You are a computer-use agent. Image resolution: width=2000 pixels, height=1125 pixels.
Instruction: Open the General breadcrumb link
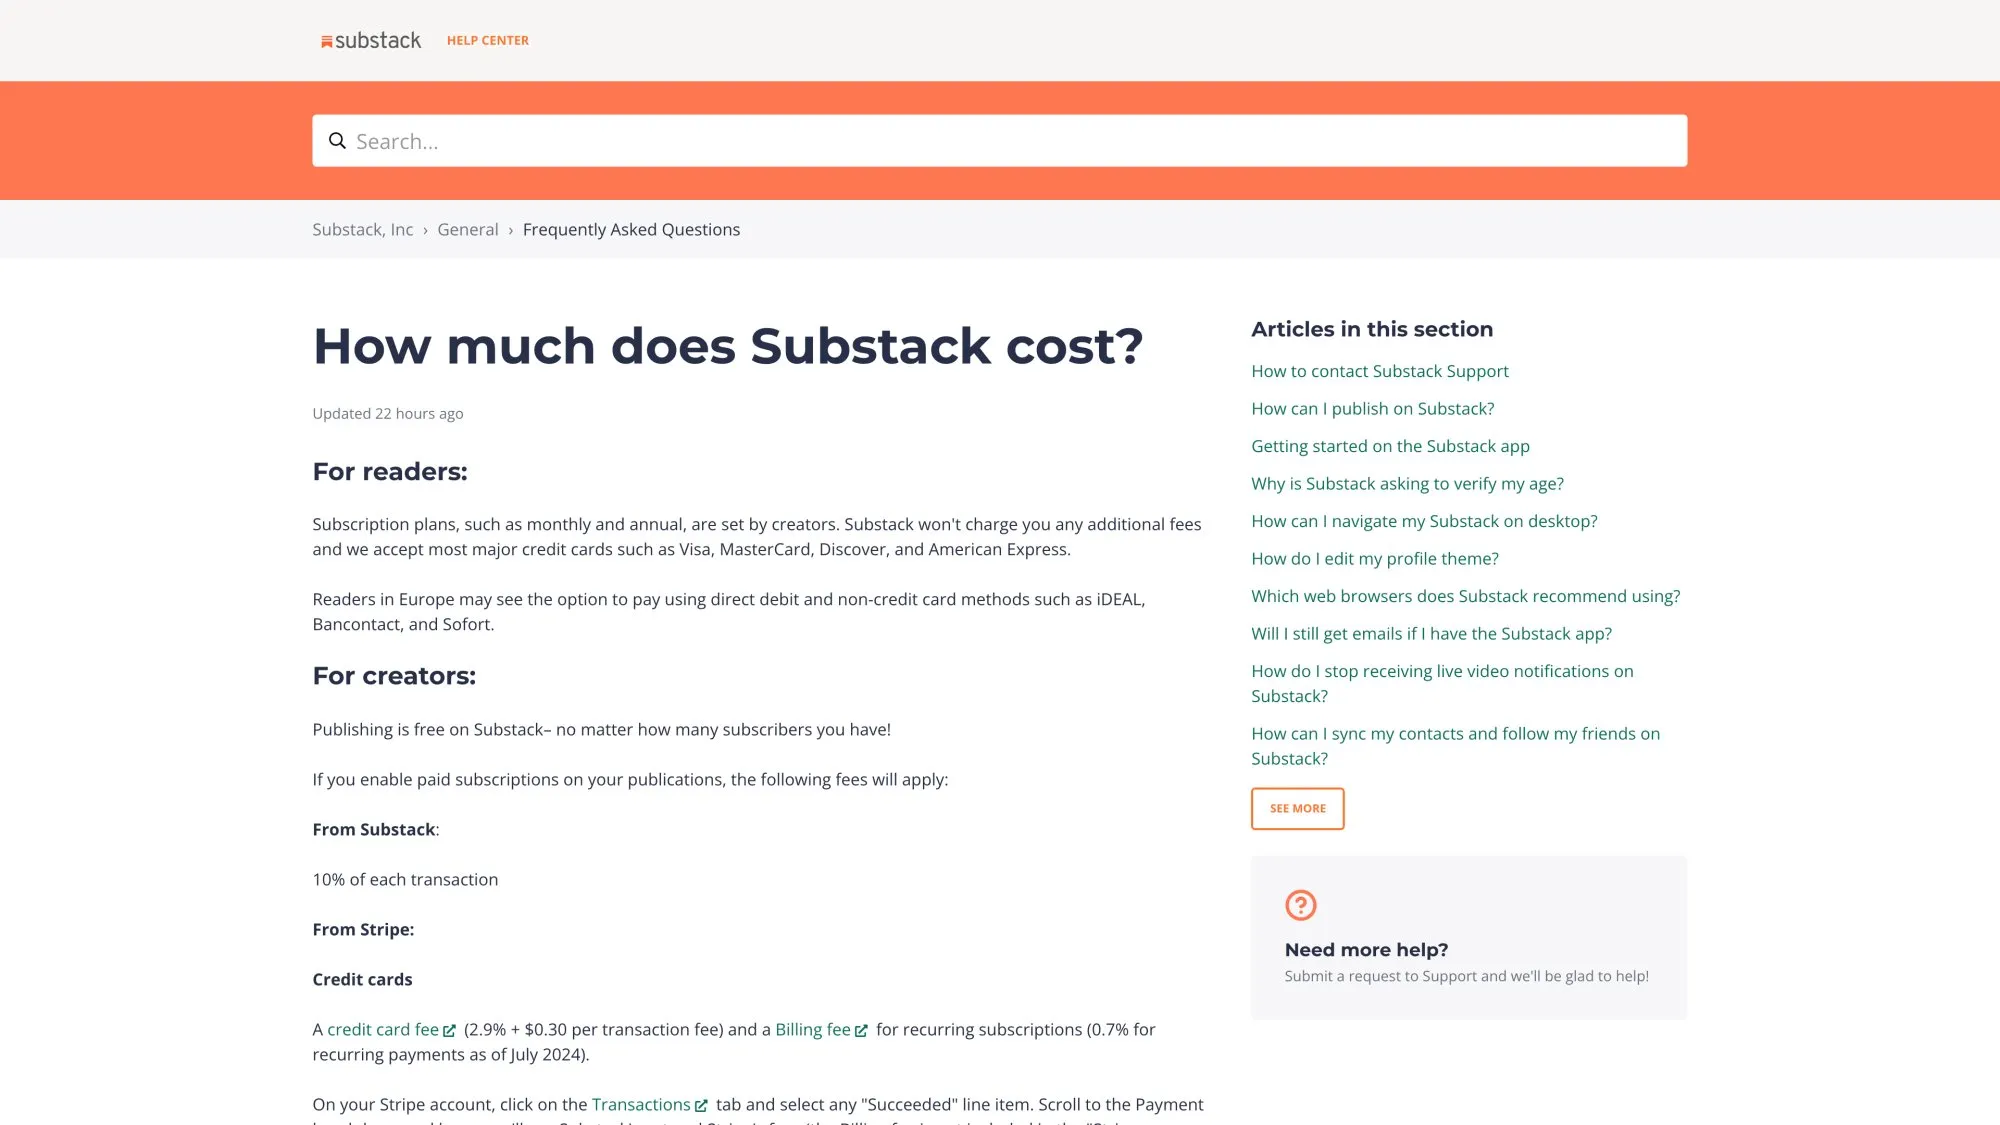tap(467, 229)
